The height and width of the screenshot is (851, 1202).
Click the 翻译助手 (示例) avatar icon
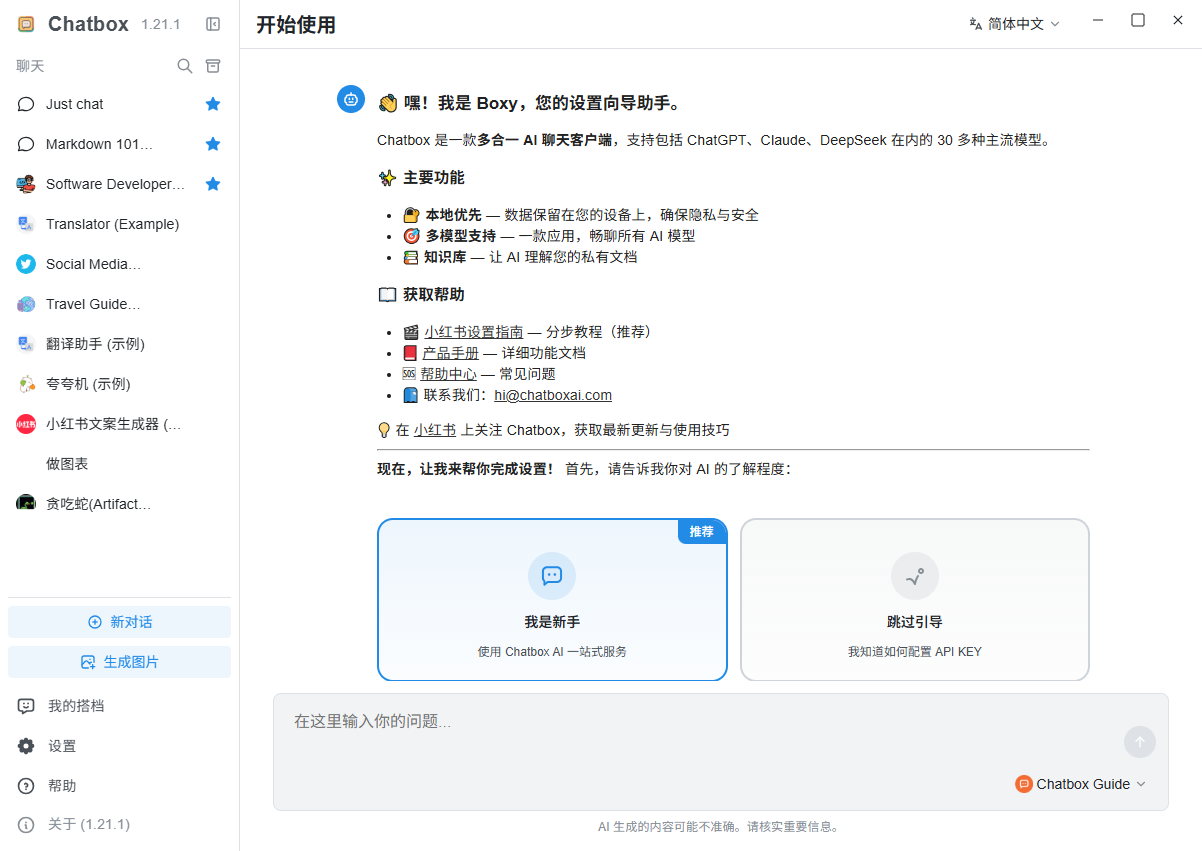[x=26, y=344]
